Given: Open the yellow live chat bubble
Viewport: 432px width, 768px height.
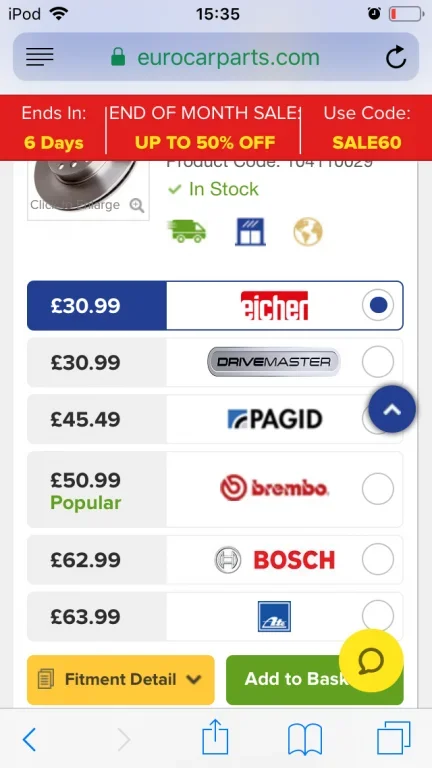Looking at the screenshot, I should tap(371, 661).
